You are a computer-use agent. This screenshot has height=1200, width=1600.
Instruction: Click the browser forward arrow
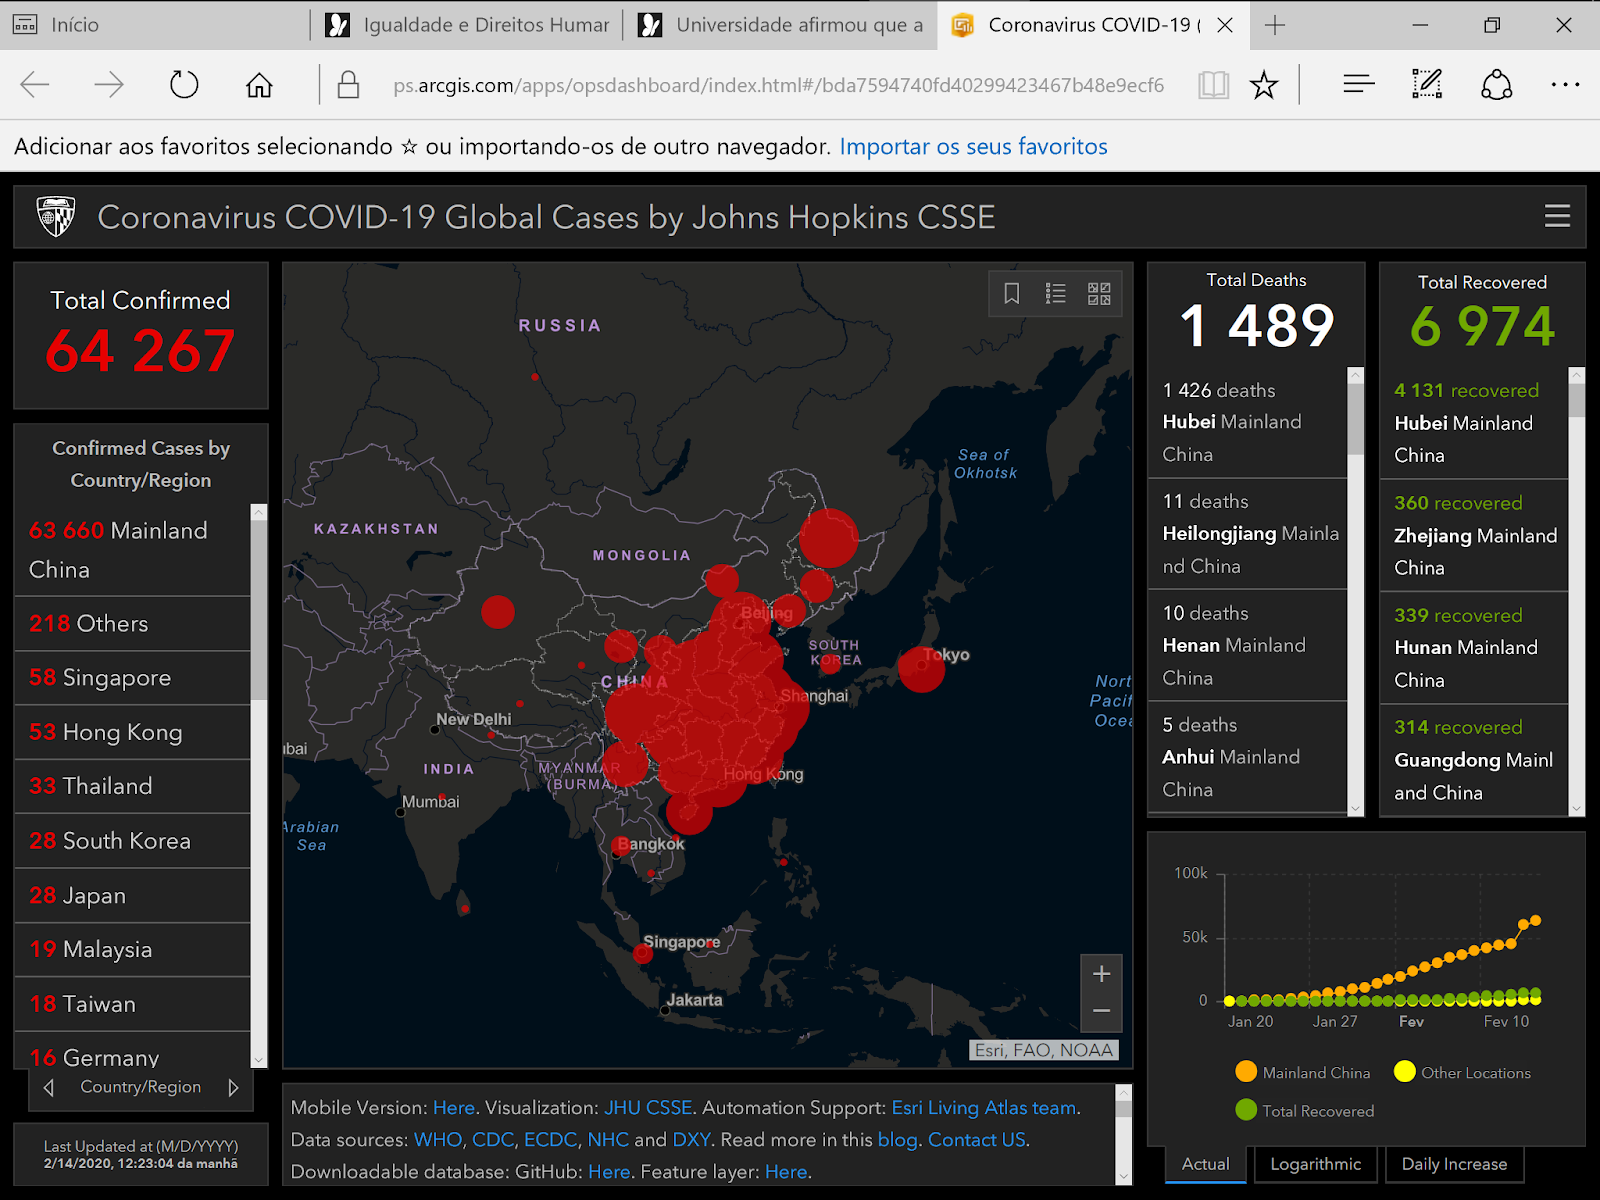pos(109,85)
